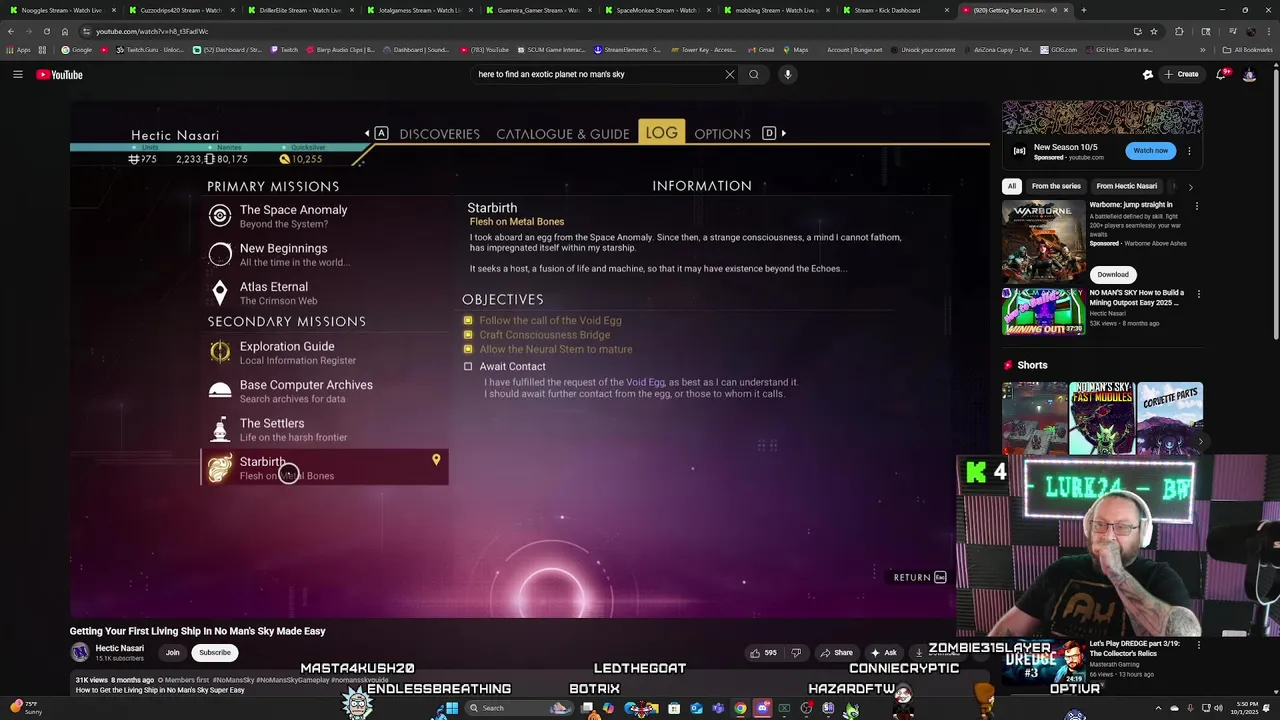
Task: Toggle 'Craft Consciousness Bridge' checkbox
Action: tap(468, 335)
